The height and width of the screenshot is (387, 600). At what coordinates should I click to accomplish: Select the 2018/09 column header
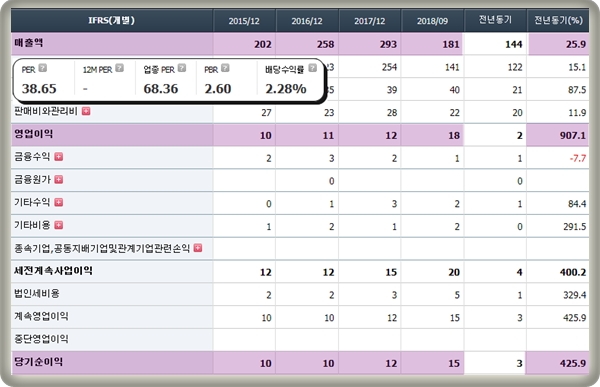[432, 21]
